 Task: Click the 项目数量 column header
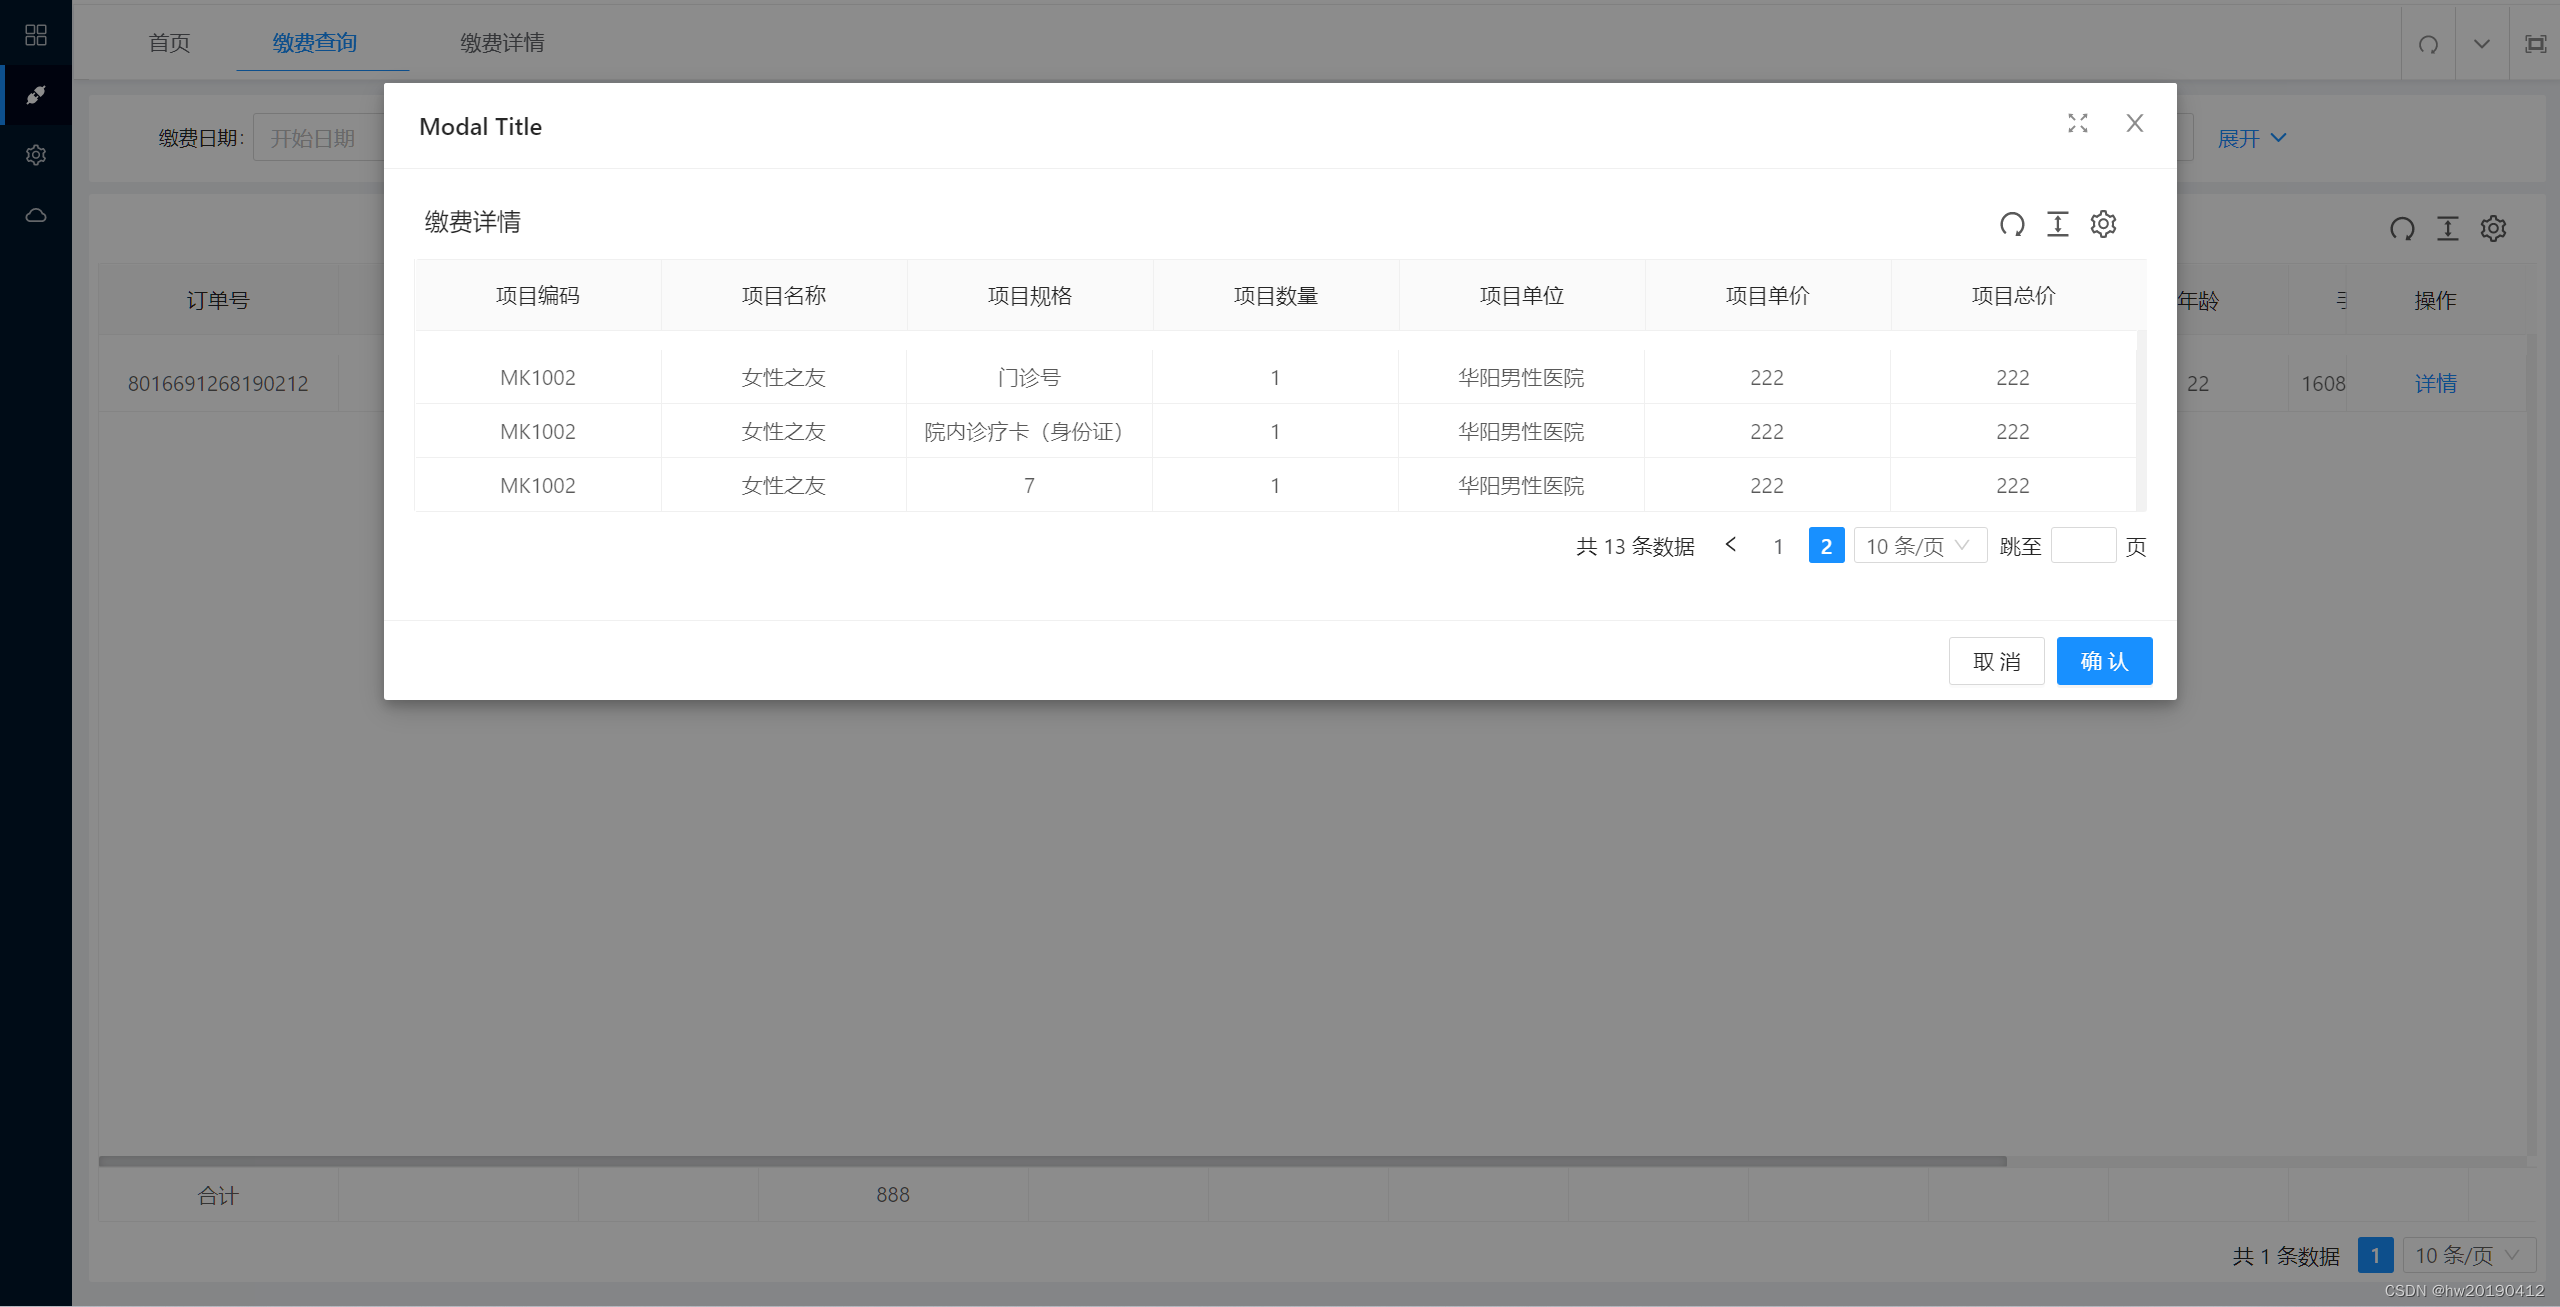tap(1276, 296)
